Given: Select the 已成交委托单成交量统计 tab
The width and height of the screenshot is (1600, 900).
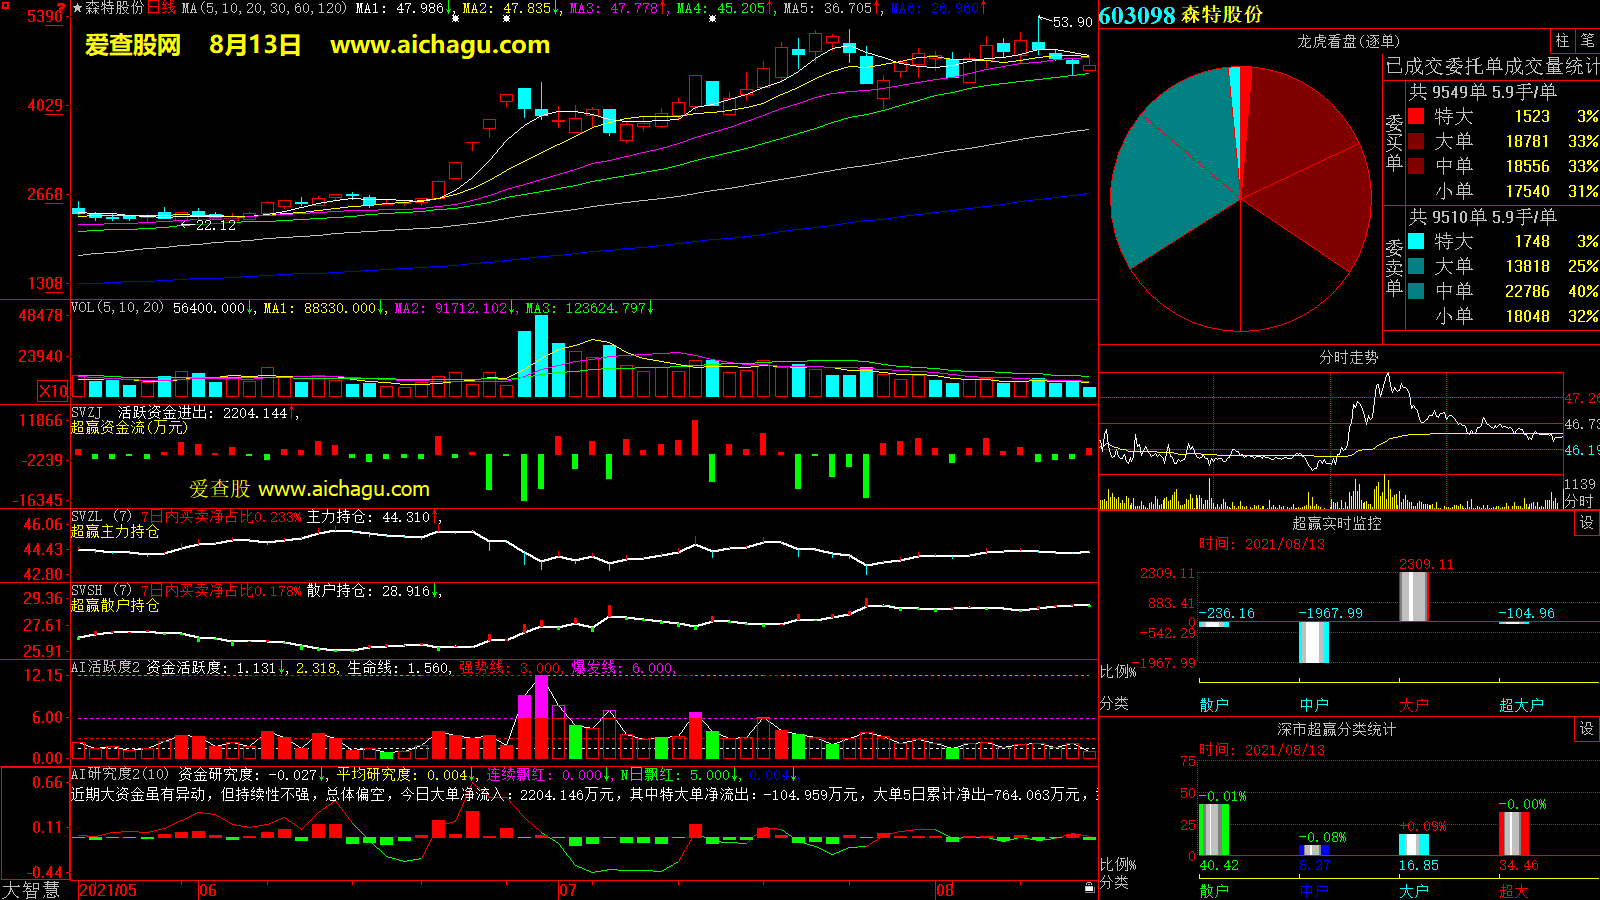Looking at the screenshot, I should point(1492,66).
